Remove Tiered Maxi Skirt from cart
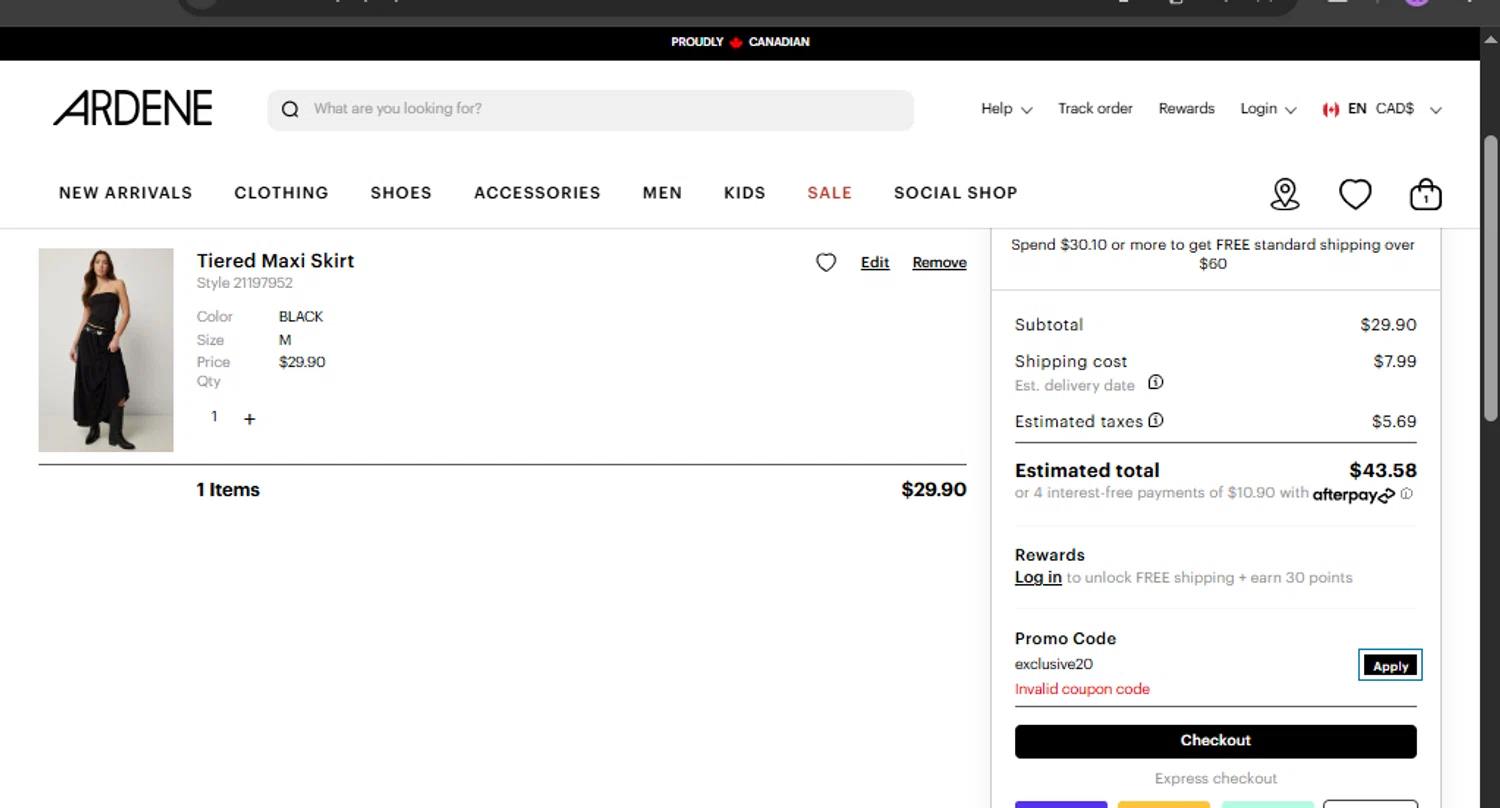This screenshot has width=1500, height=808. coord(939,262)
